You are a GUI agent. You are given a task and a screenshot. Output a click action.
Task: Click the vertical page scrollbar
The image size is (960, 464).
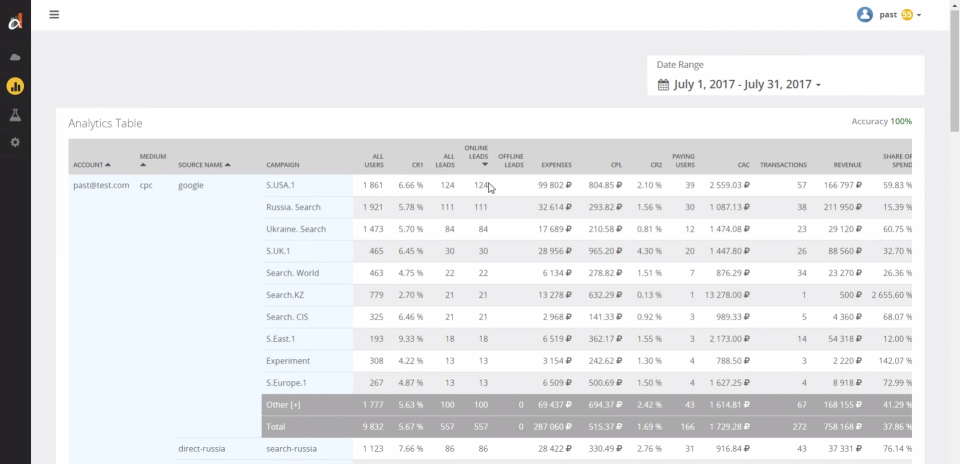(x=954, y=200)
